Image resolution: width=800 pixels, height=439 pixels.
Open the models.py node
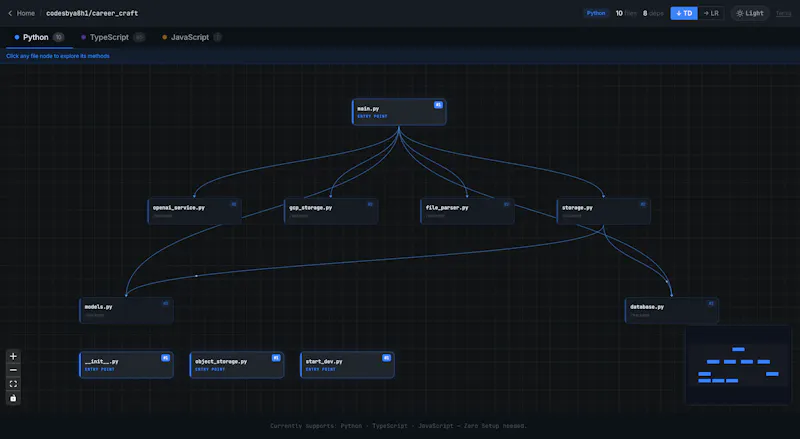click(x=126, y=310)
